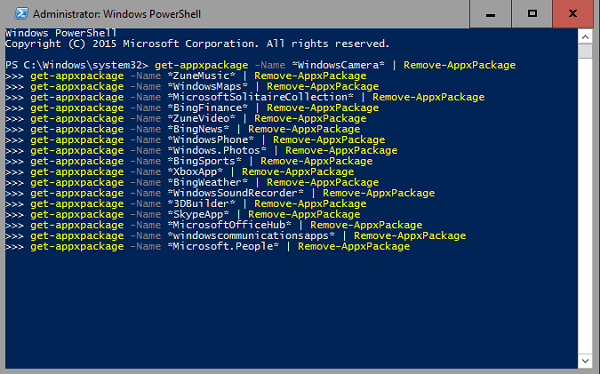The image size is (600, 374).
Task: Click '-Name' on the XboxApp line
Action: click(x=145, y=172)
